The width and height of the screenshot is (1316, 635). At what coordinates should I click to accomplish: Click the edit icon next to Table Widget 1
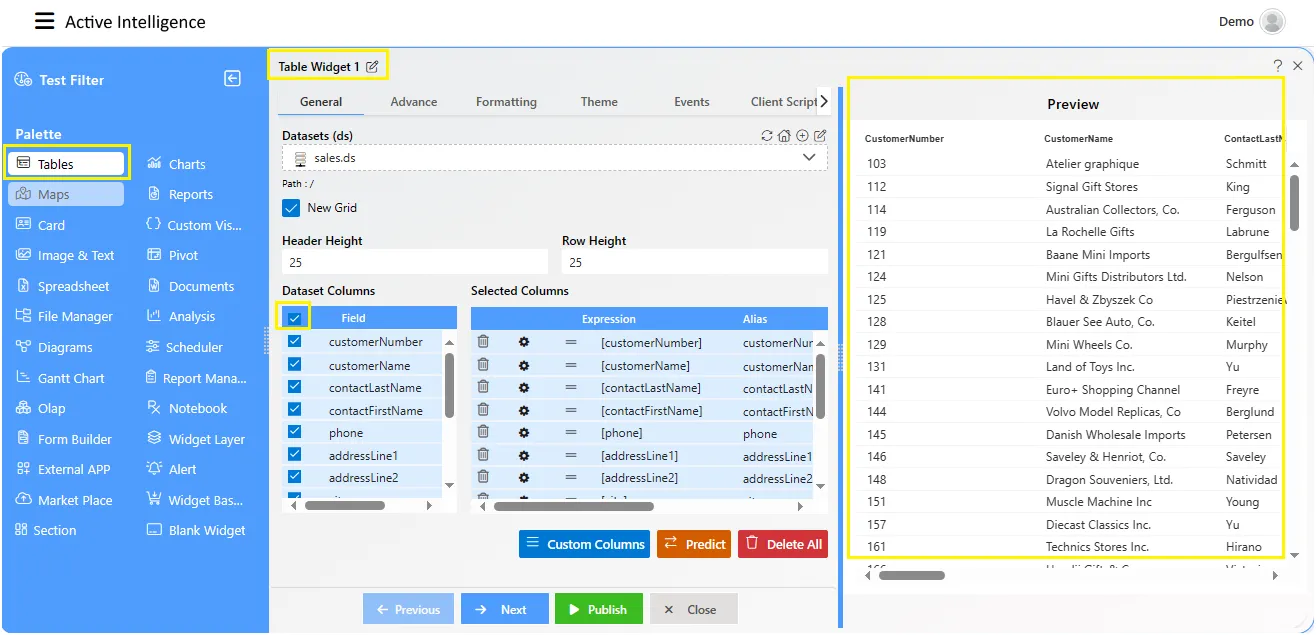[x=372, y=67]
